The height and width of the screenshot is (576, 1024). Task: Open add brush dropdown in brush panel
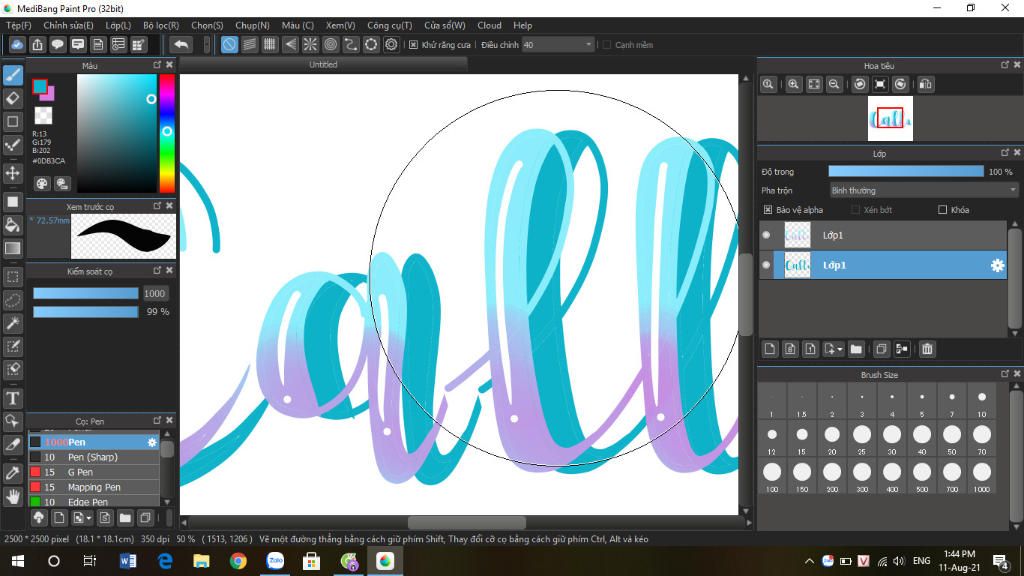[82, 518]
